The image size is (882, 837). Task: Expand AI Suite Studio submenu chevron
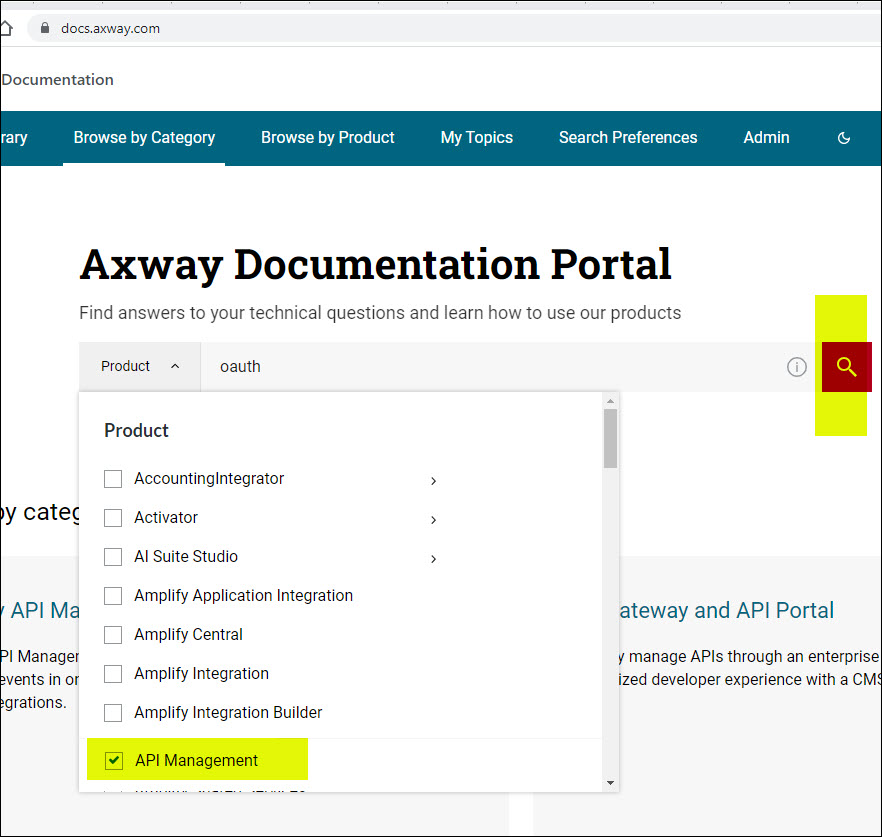(433, 559)
